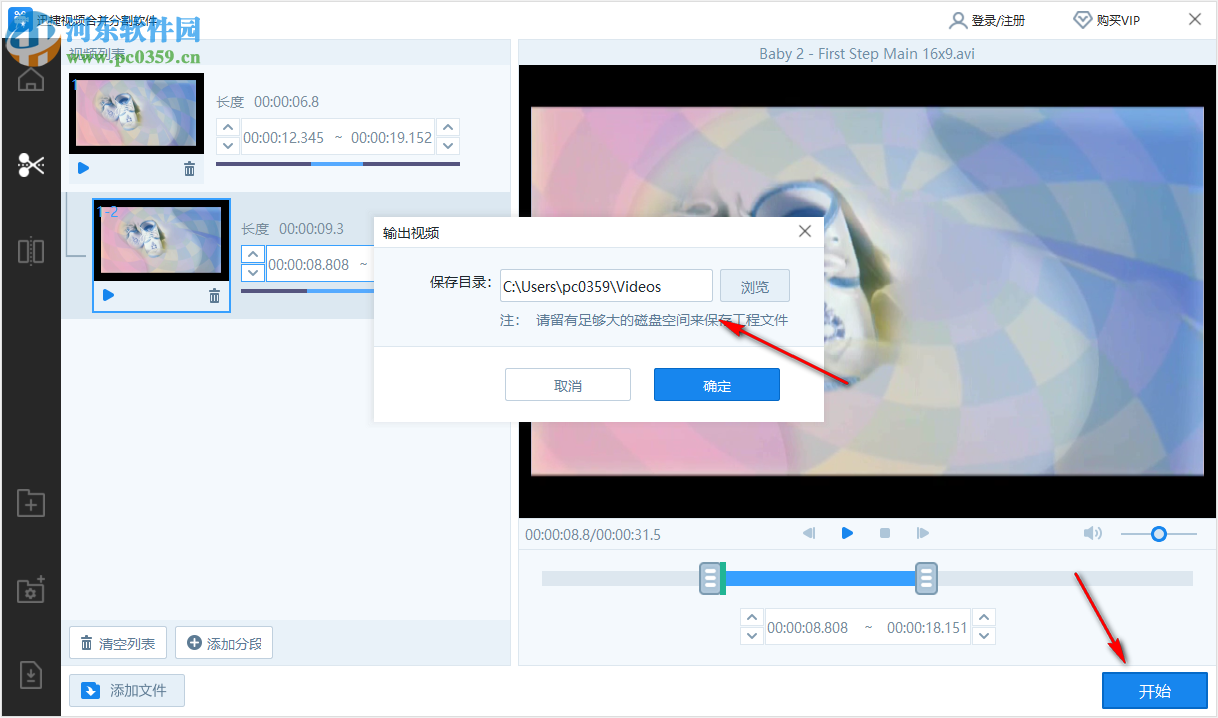The height and width of the screenshot is (718, 1218).
Task: Click the Baby 2 - First Step Main title
Action: pos(867,53)
